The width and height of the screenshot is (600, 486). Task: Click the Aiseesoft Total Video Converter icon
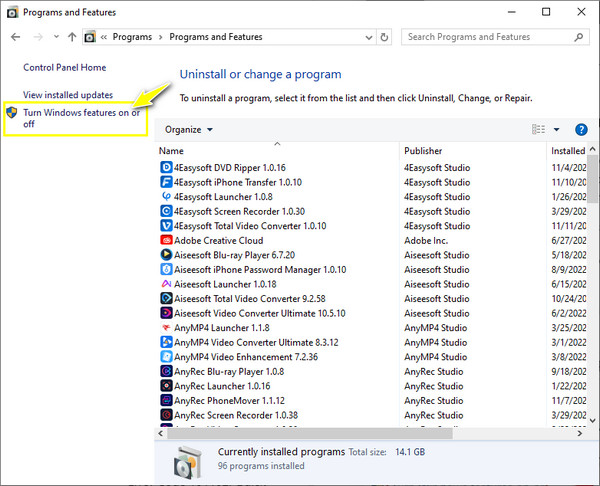tap(166, 298)
